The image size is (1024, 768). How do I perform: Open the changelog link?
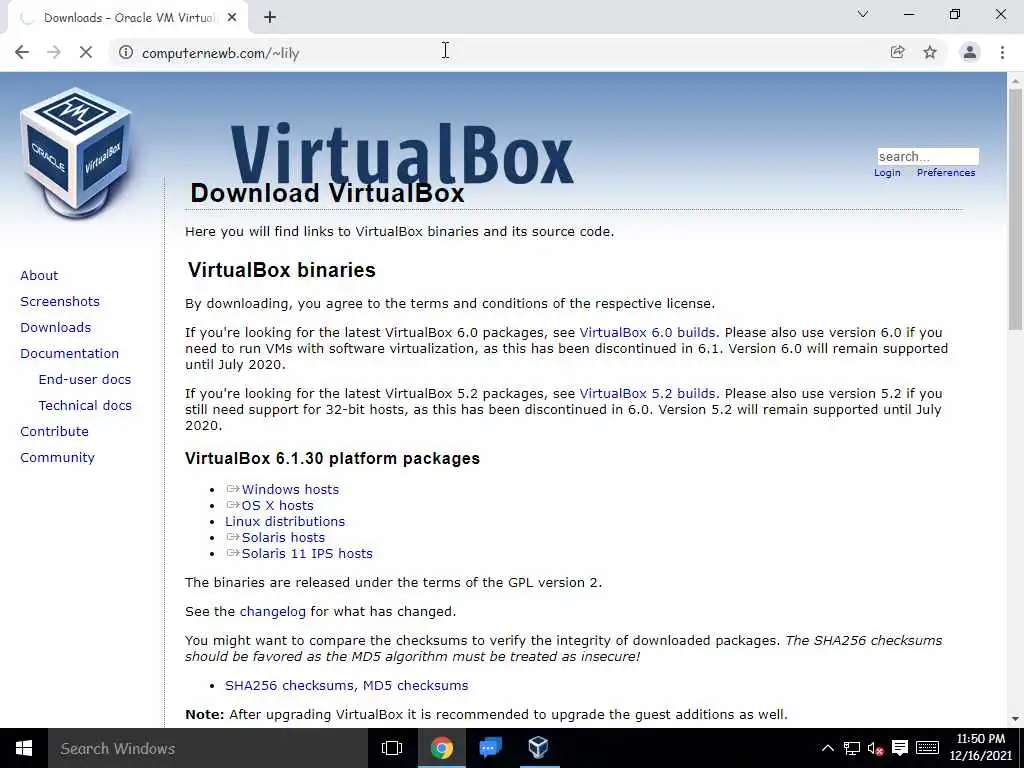pyautogui.click(x=272, y=612)
